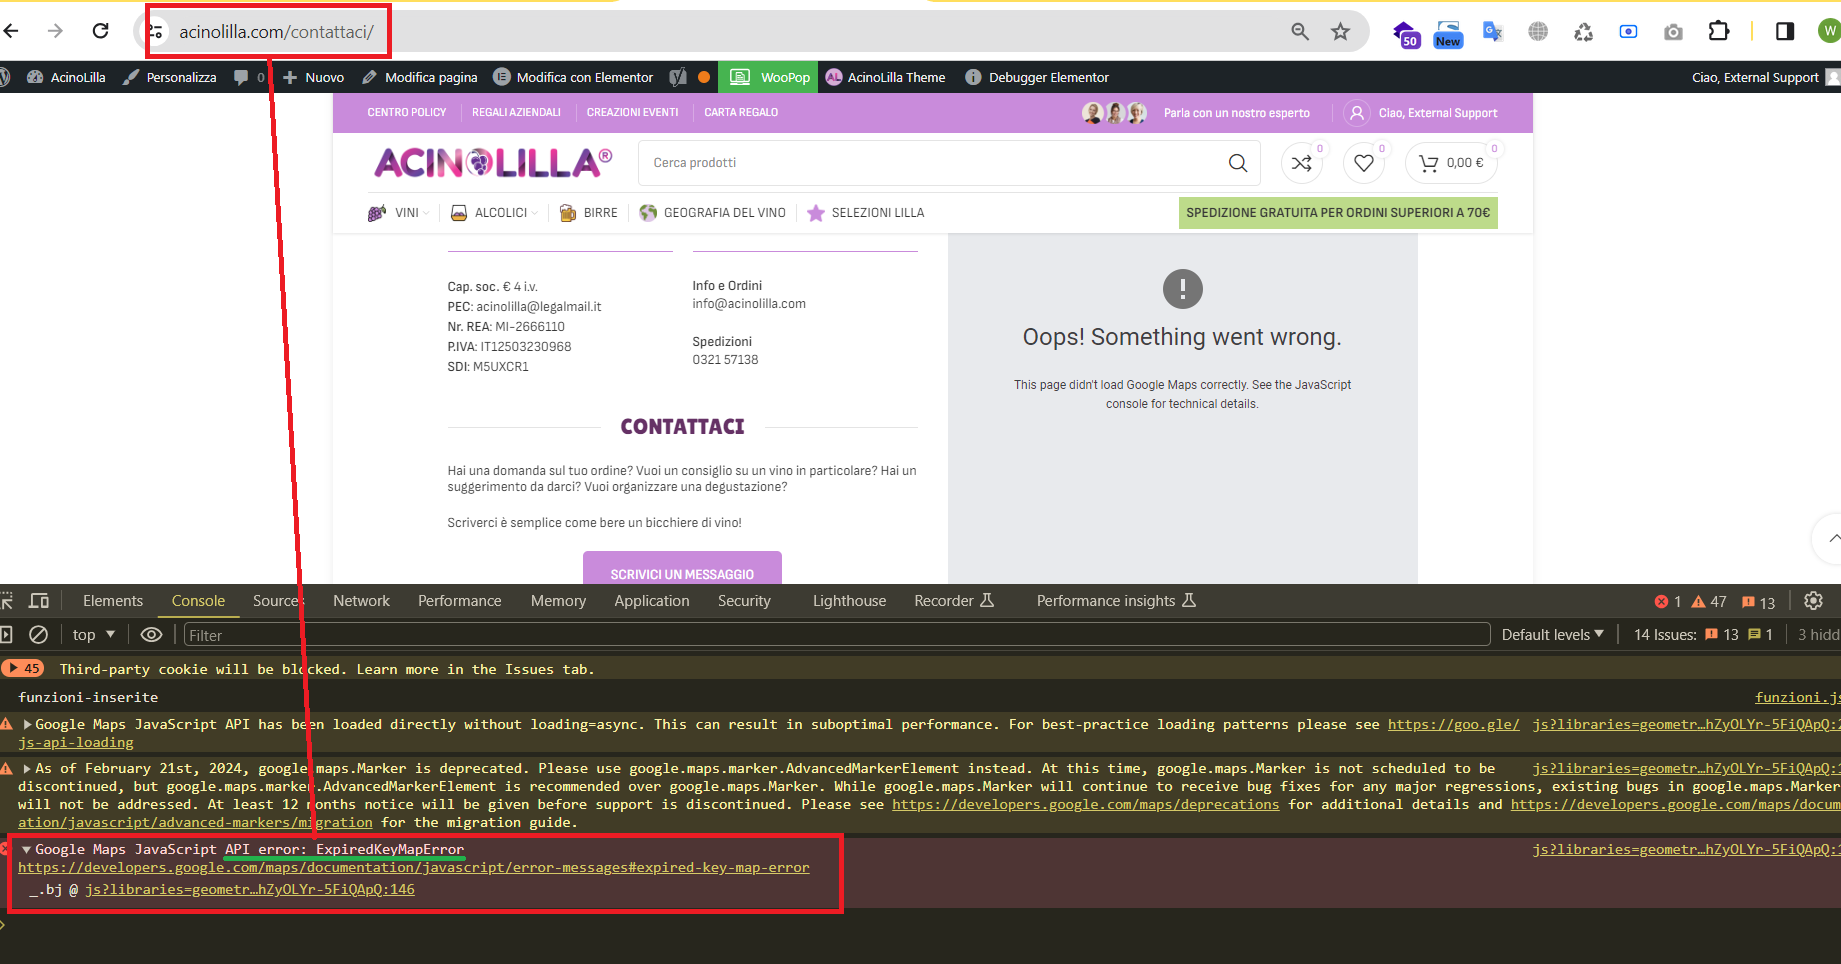1841x964 pixels.
Task: Activate the DevTools inspect element picker
Action: click(x=7, y=601)
